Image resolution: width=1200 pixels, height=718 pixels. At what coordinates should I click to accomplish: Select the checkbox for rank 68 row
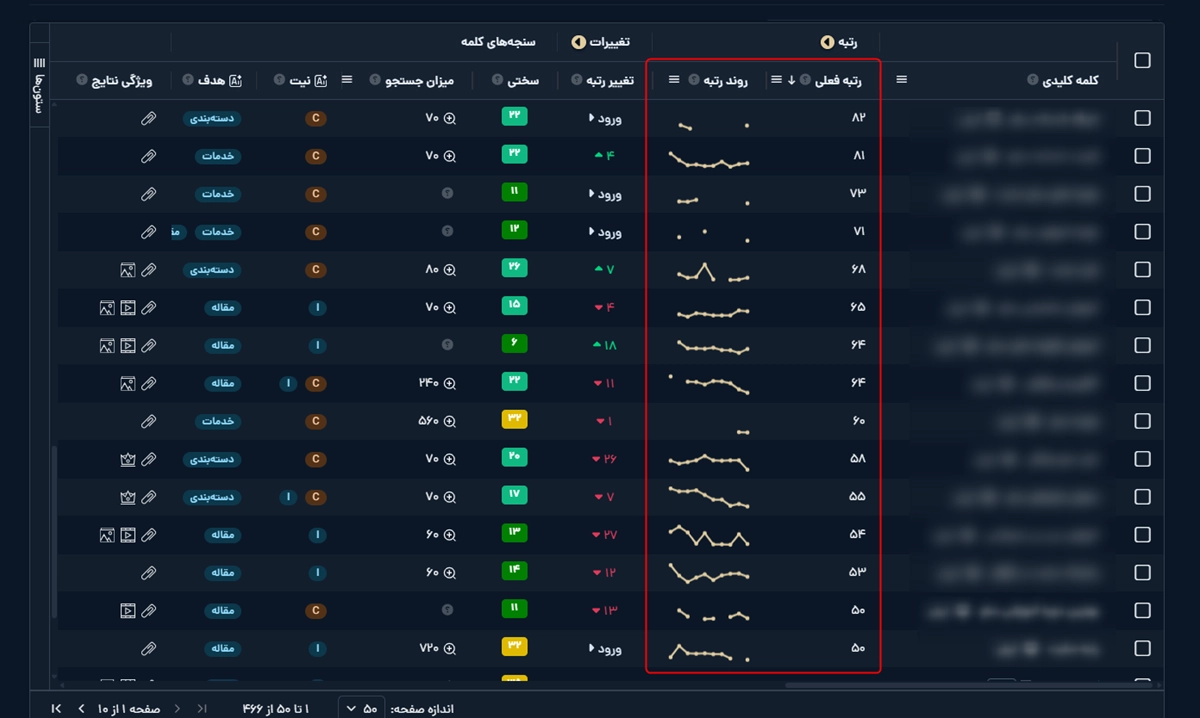(1142, 269)
